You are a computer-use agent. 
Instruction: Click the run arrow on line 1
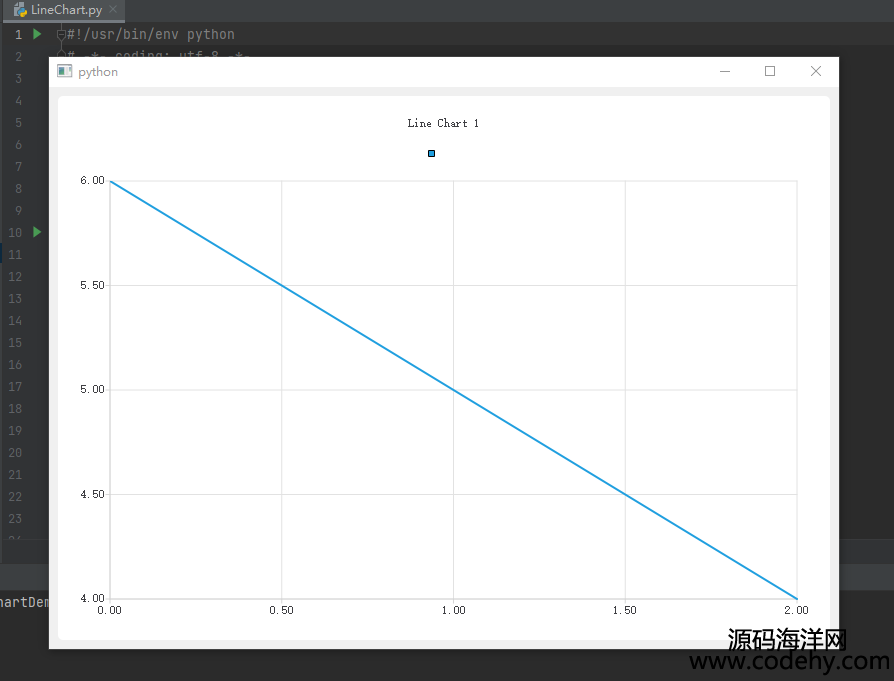pyautogui.click(x=37, y=34)
